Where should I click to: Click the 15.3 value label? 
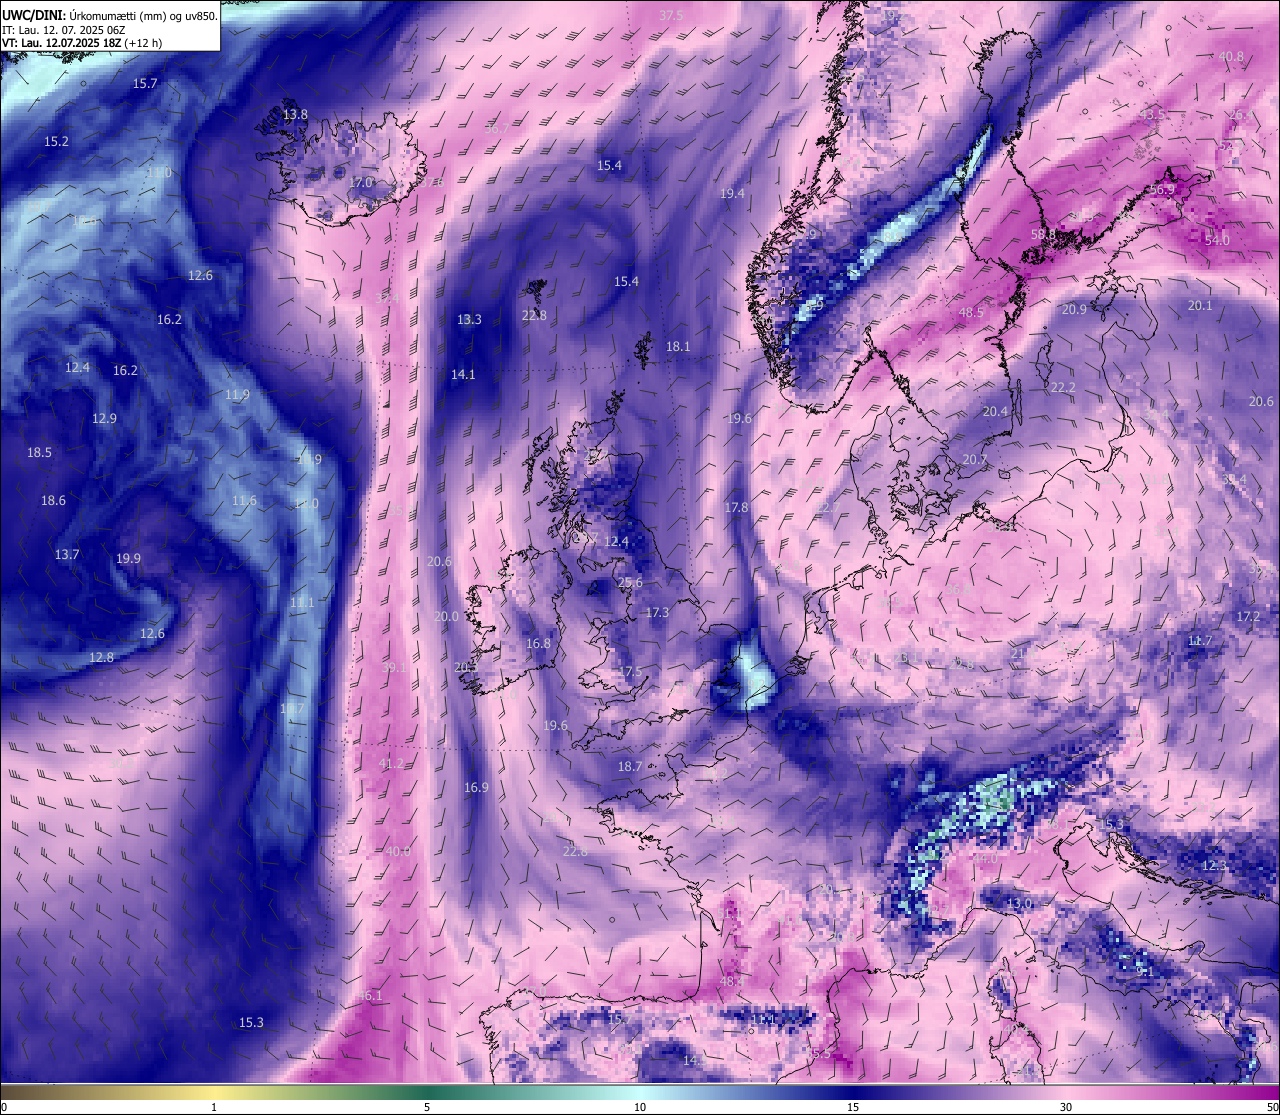click(x=251, y=1022)
